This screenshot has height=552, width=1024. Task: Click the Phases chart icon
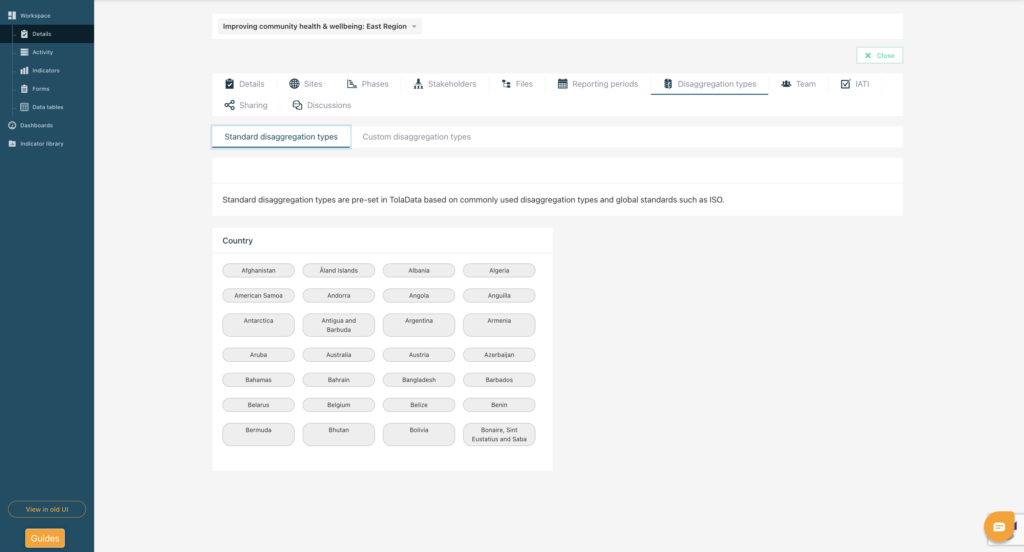pos(351,84)
